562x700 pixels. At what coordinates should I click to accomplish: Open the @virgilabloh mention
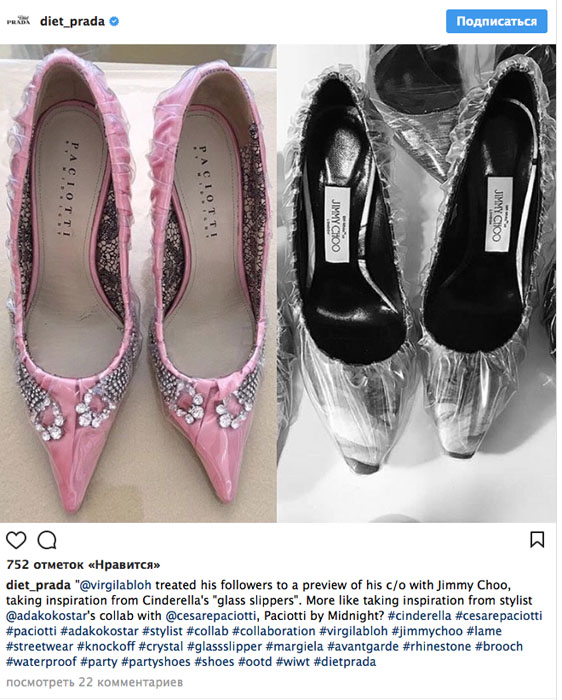[115, 585]
